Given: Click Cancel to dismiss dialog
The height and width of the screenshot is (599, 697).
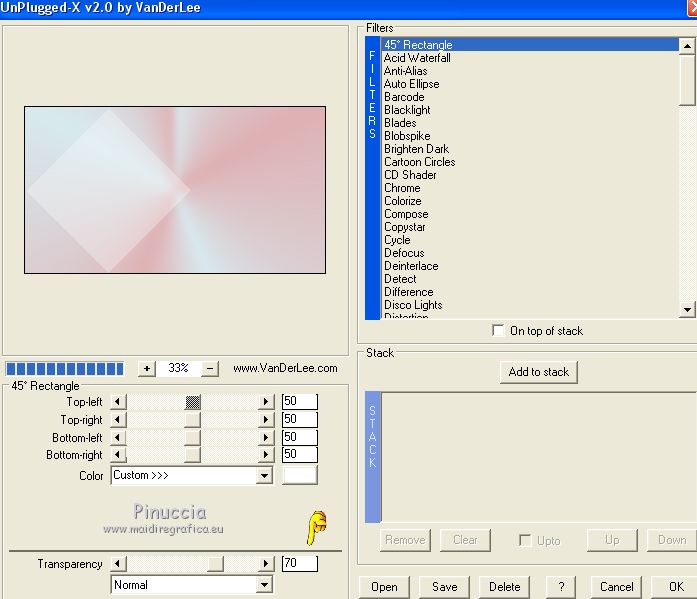Looking at the screenshot, I should [x=617, y=587].
